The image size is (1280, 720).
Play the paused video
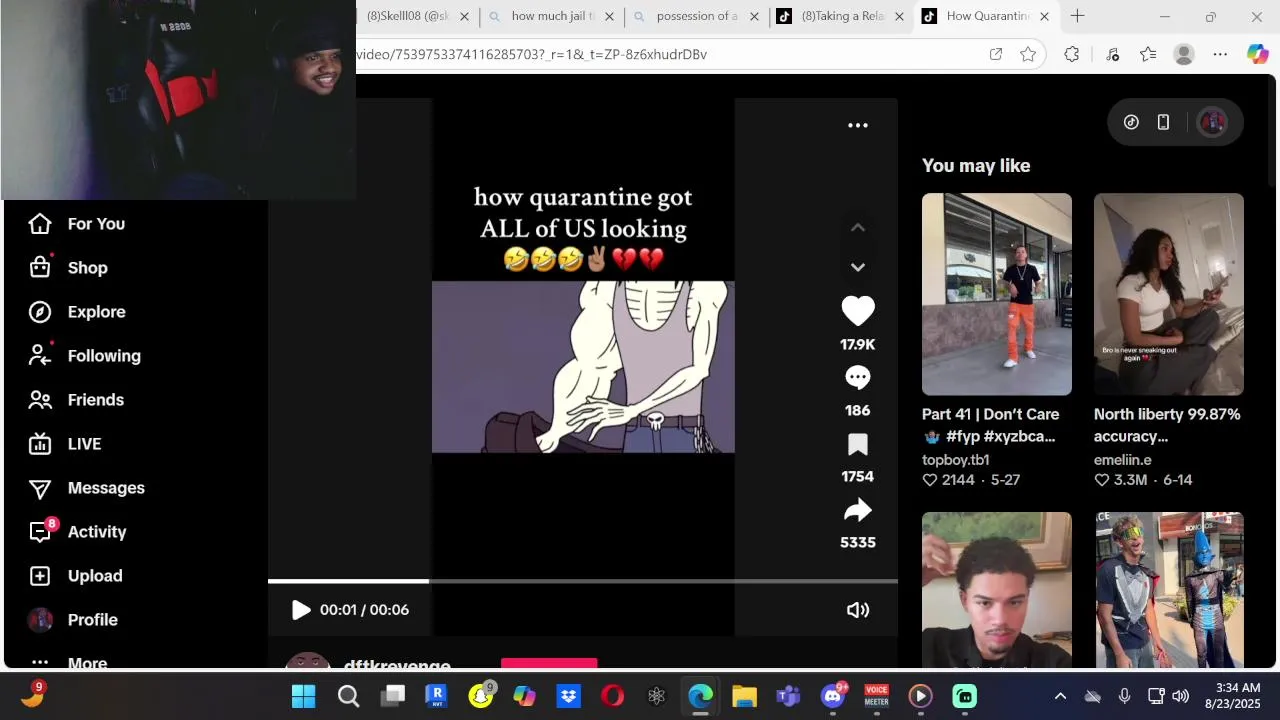(x=301, y=610)
